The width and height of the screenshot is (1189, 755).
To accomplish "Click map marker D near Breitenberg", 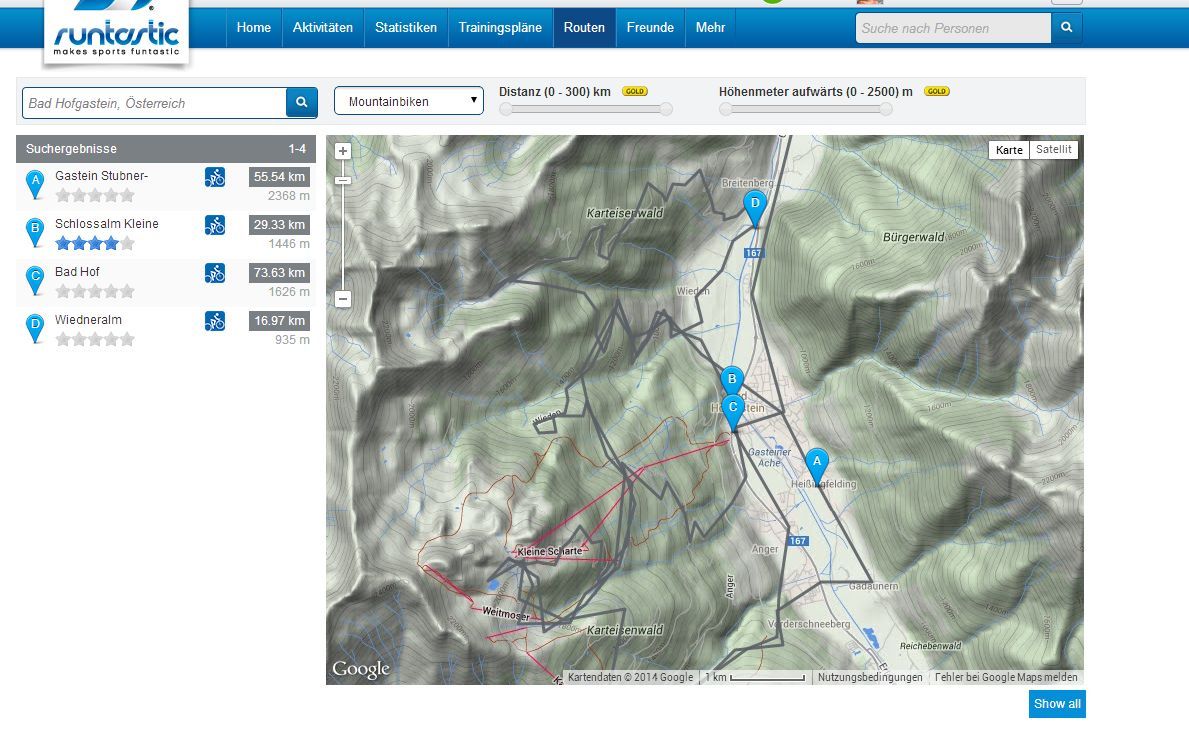I will pos(755,207).
